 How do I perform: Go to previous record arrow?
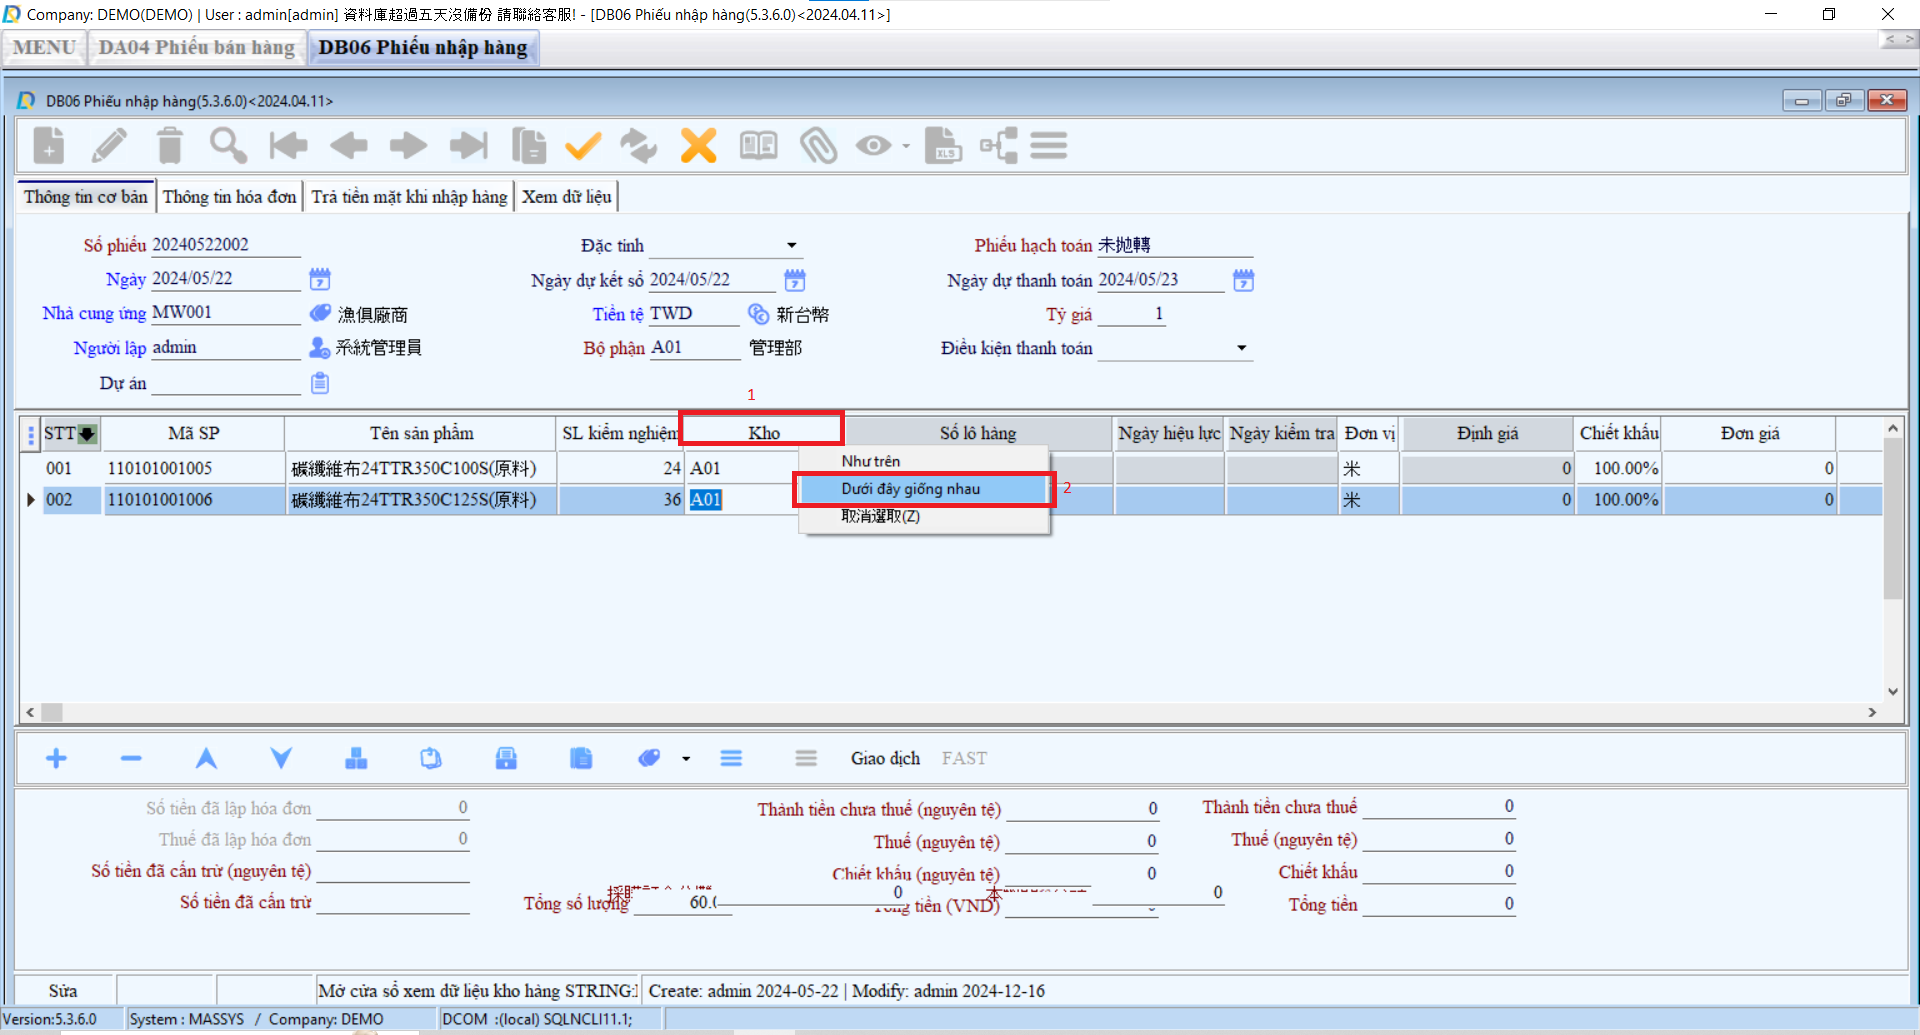[348, 146]
